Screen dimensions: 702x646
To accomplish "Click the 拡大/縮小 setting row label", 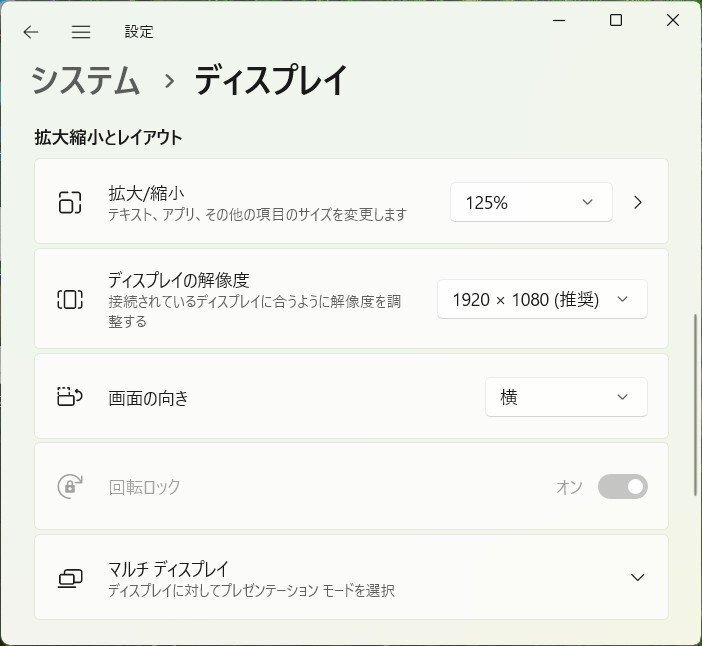I will click(x=146, y=193).
